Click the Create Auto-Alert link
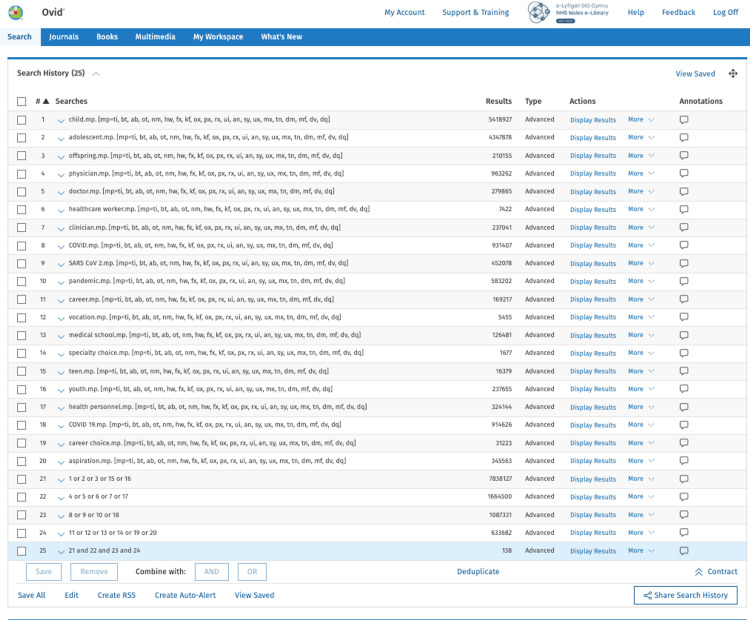This screenshot has height=620, width=750. (x=185, y=595)
